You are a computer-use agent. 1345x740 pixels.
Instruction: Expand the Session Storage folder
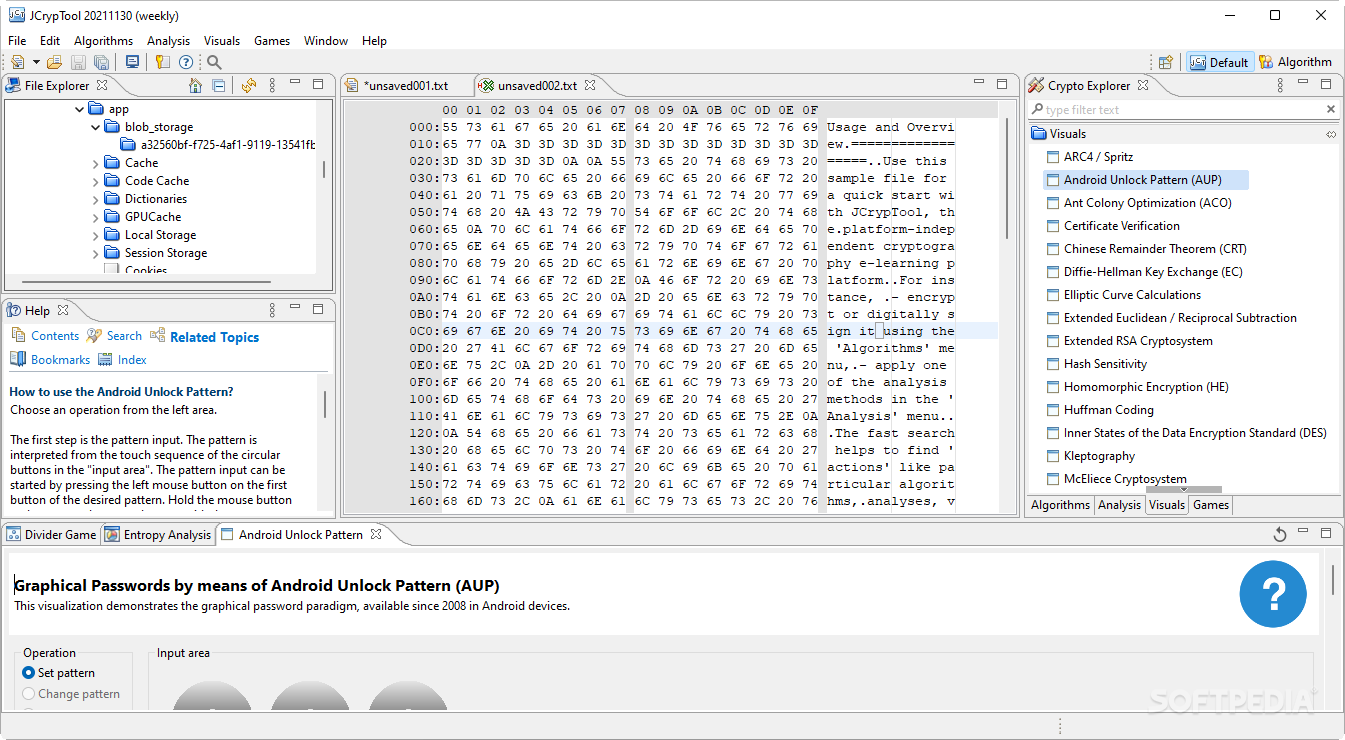(x=96, y=253)
